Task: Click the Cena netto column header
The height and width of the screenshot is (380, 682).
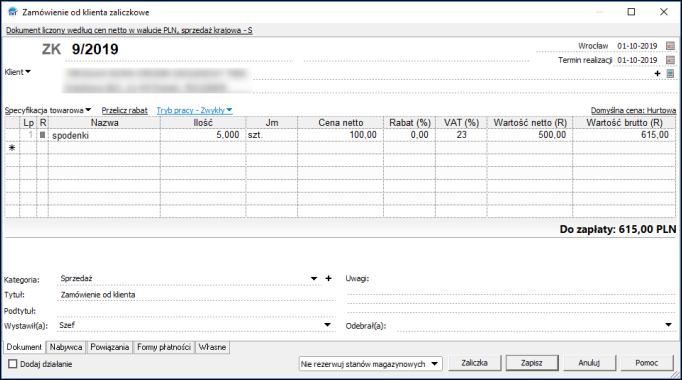Action: tap(341, 123)
